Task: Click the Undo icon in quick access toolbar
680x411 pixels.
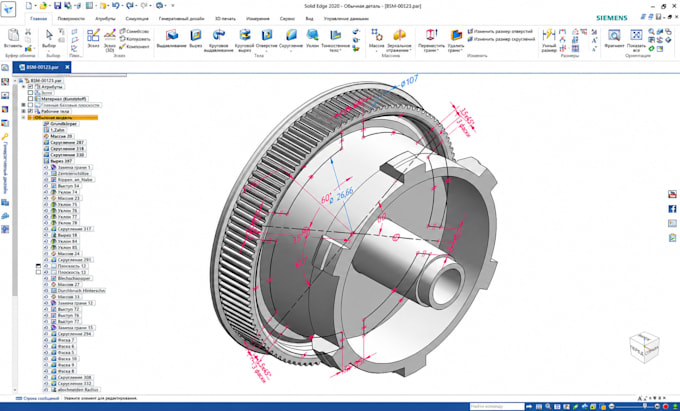Action: point(115,6)
